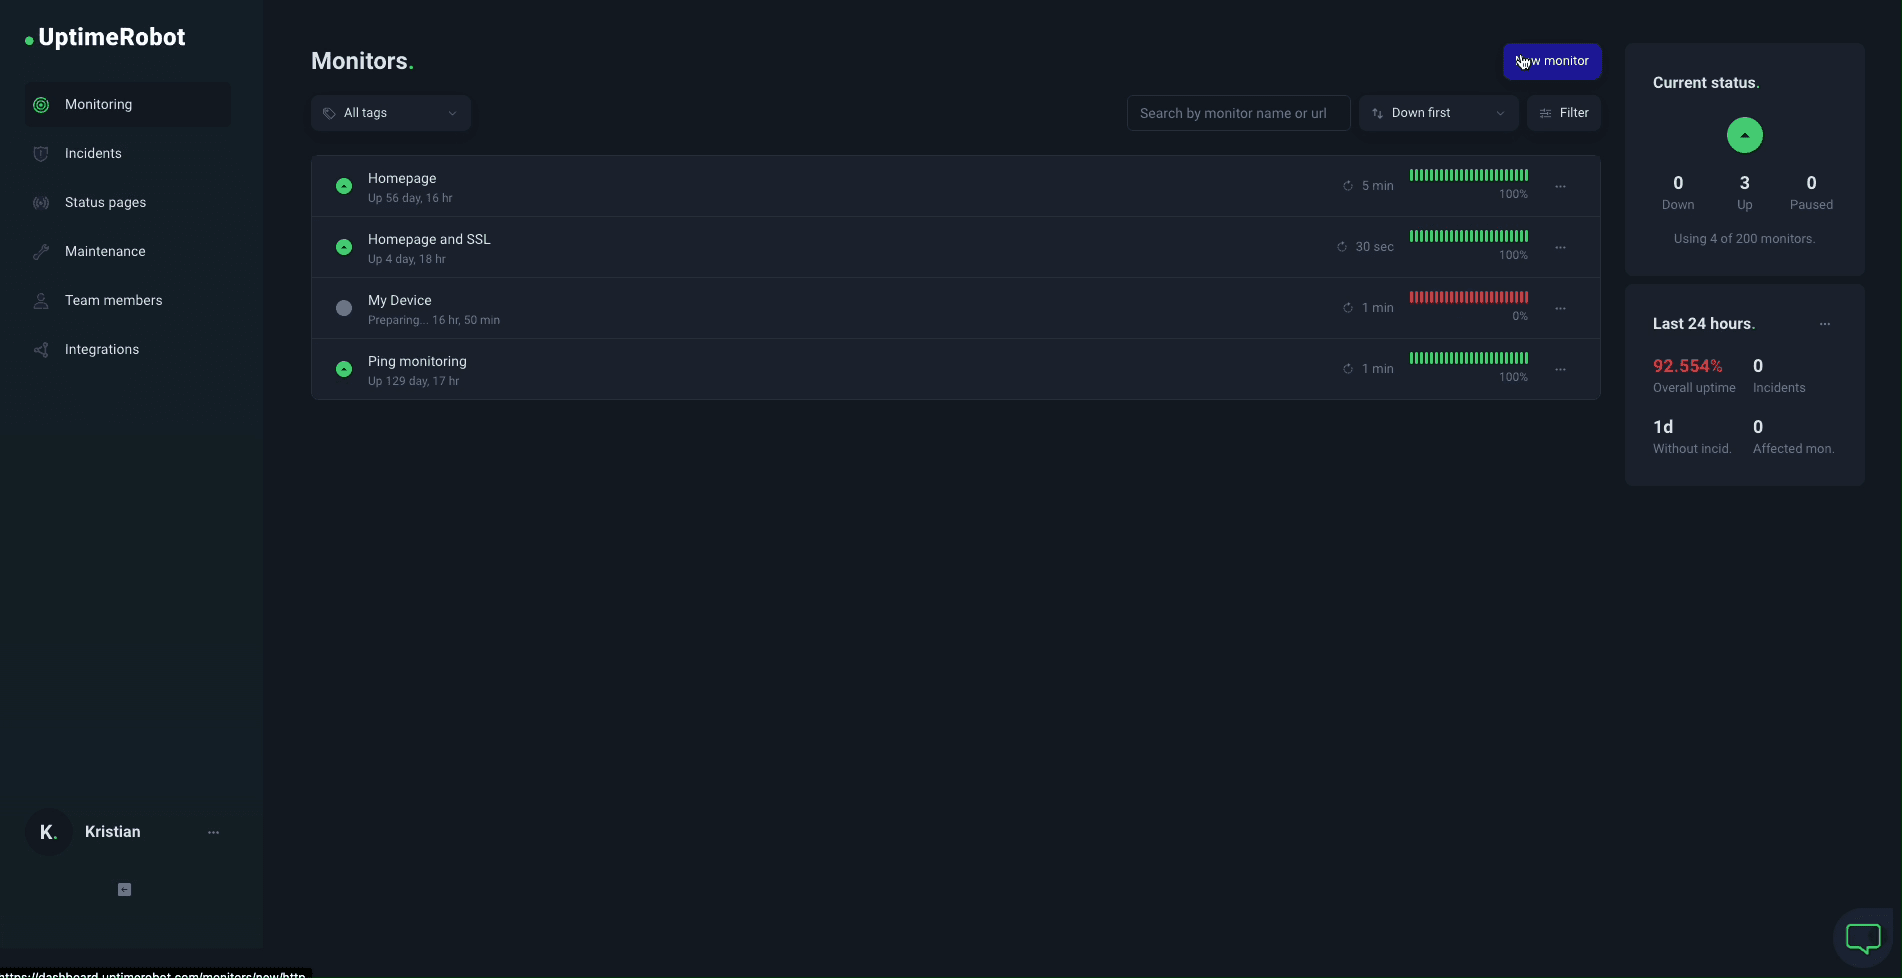Screen dimensions: 1902x978
Task: Click the Affected monitors value
Action: tap(1758, 427)
